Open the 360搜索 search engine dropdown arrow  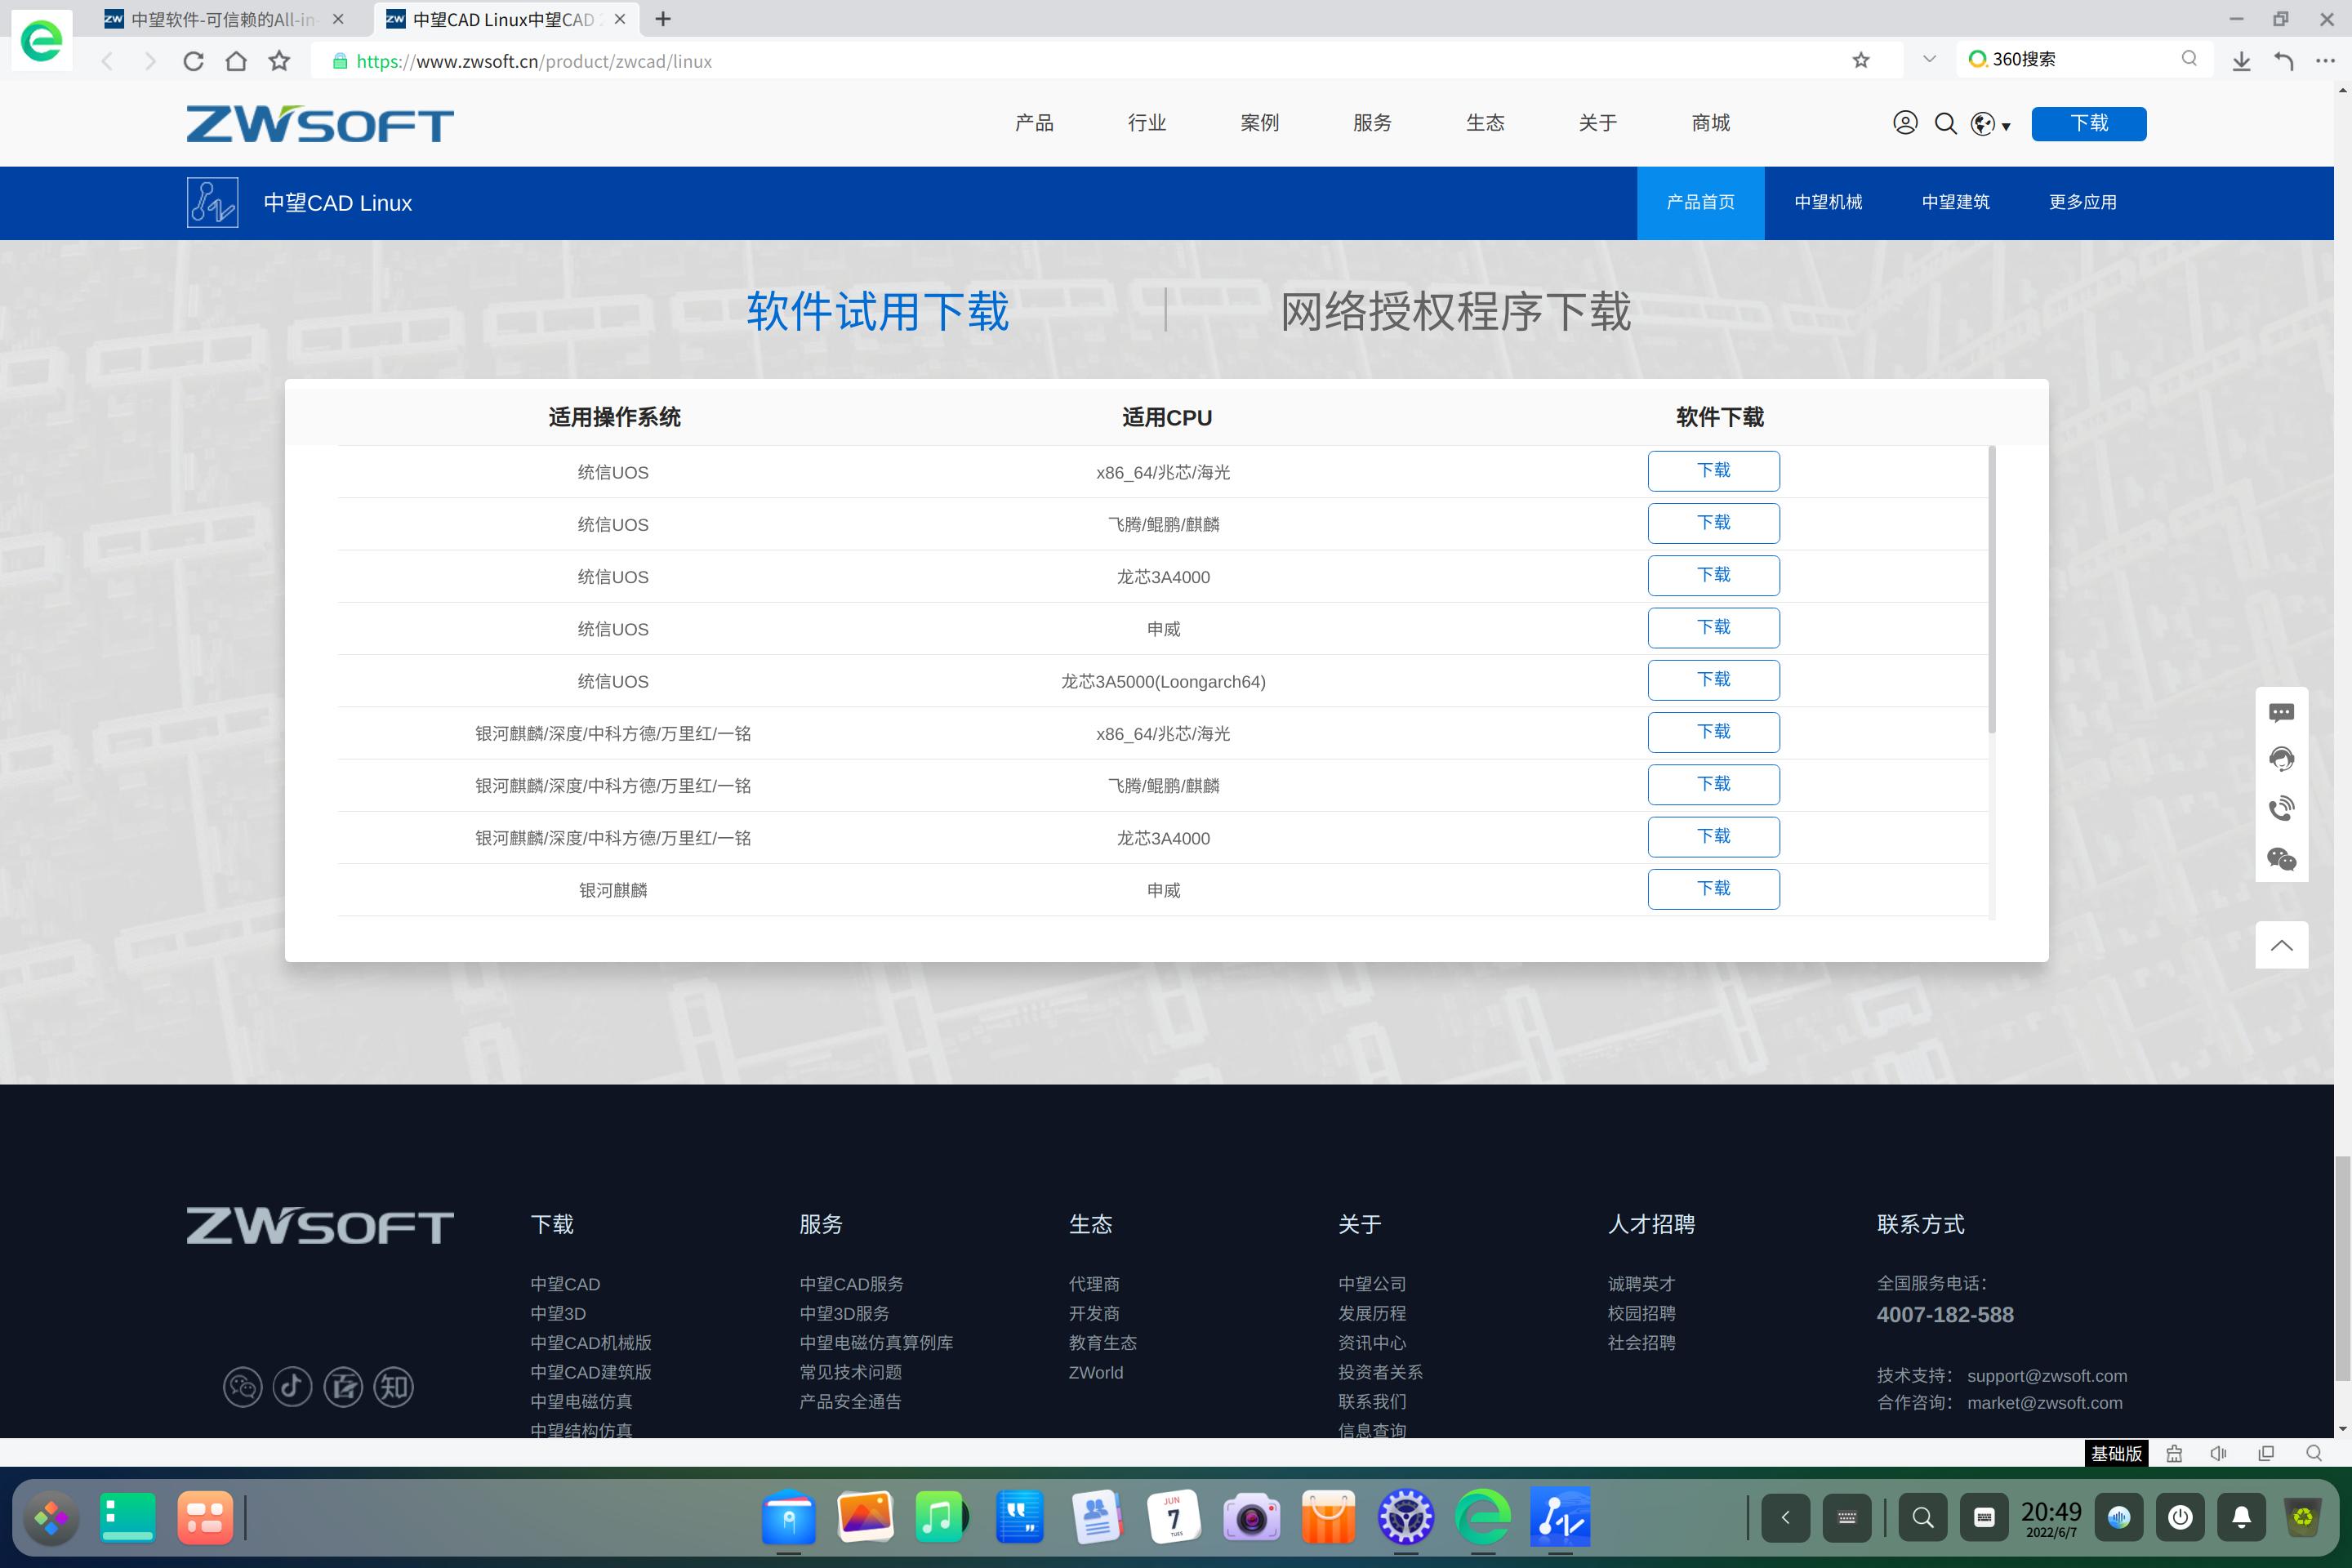1929,59
